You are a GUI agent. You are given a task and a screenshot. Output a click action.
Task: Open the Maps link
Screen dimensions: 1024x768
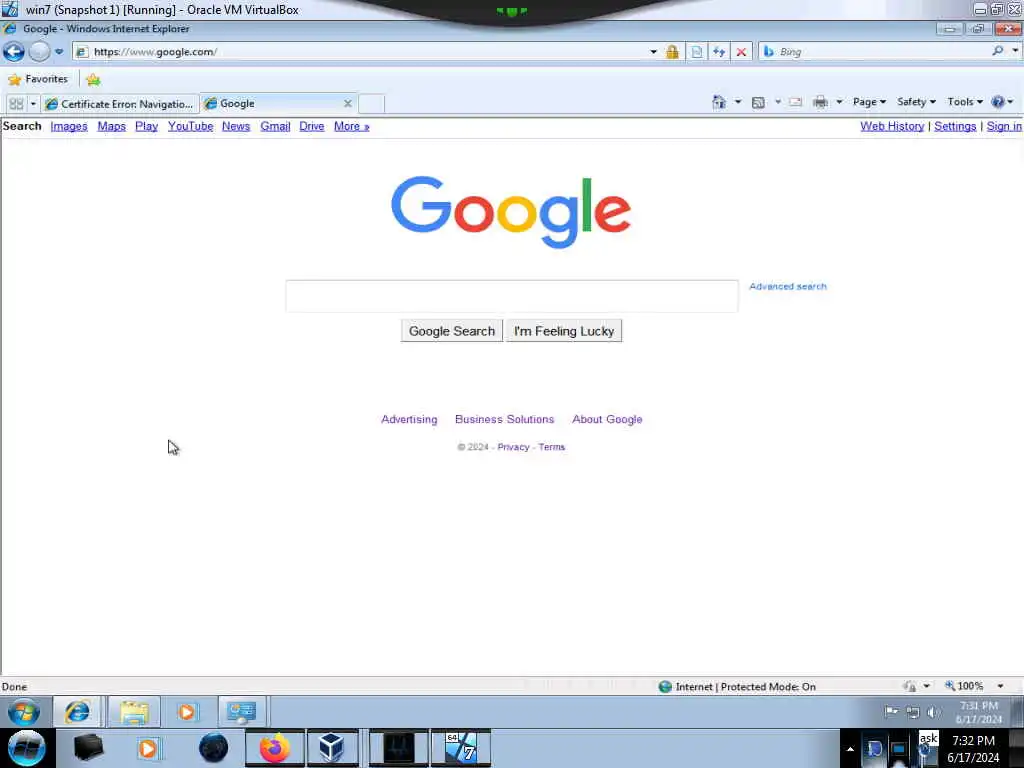click(x=112, y=126)
